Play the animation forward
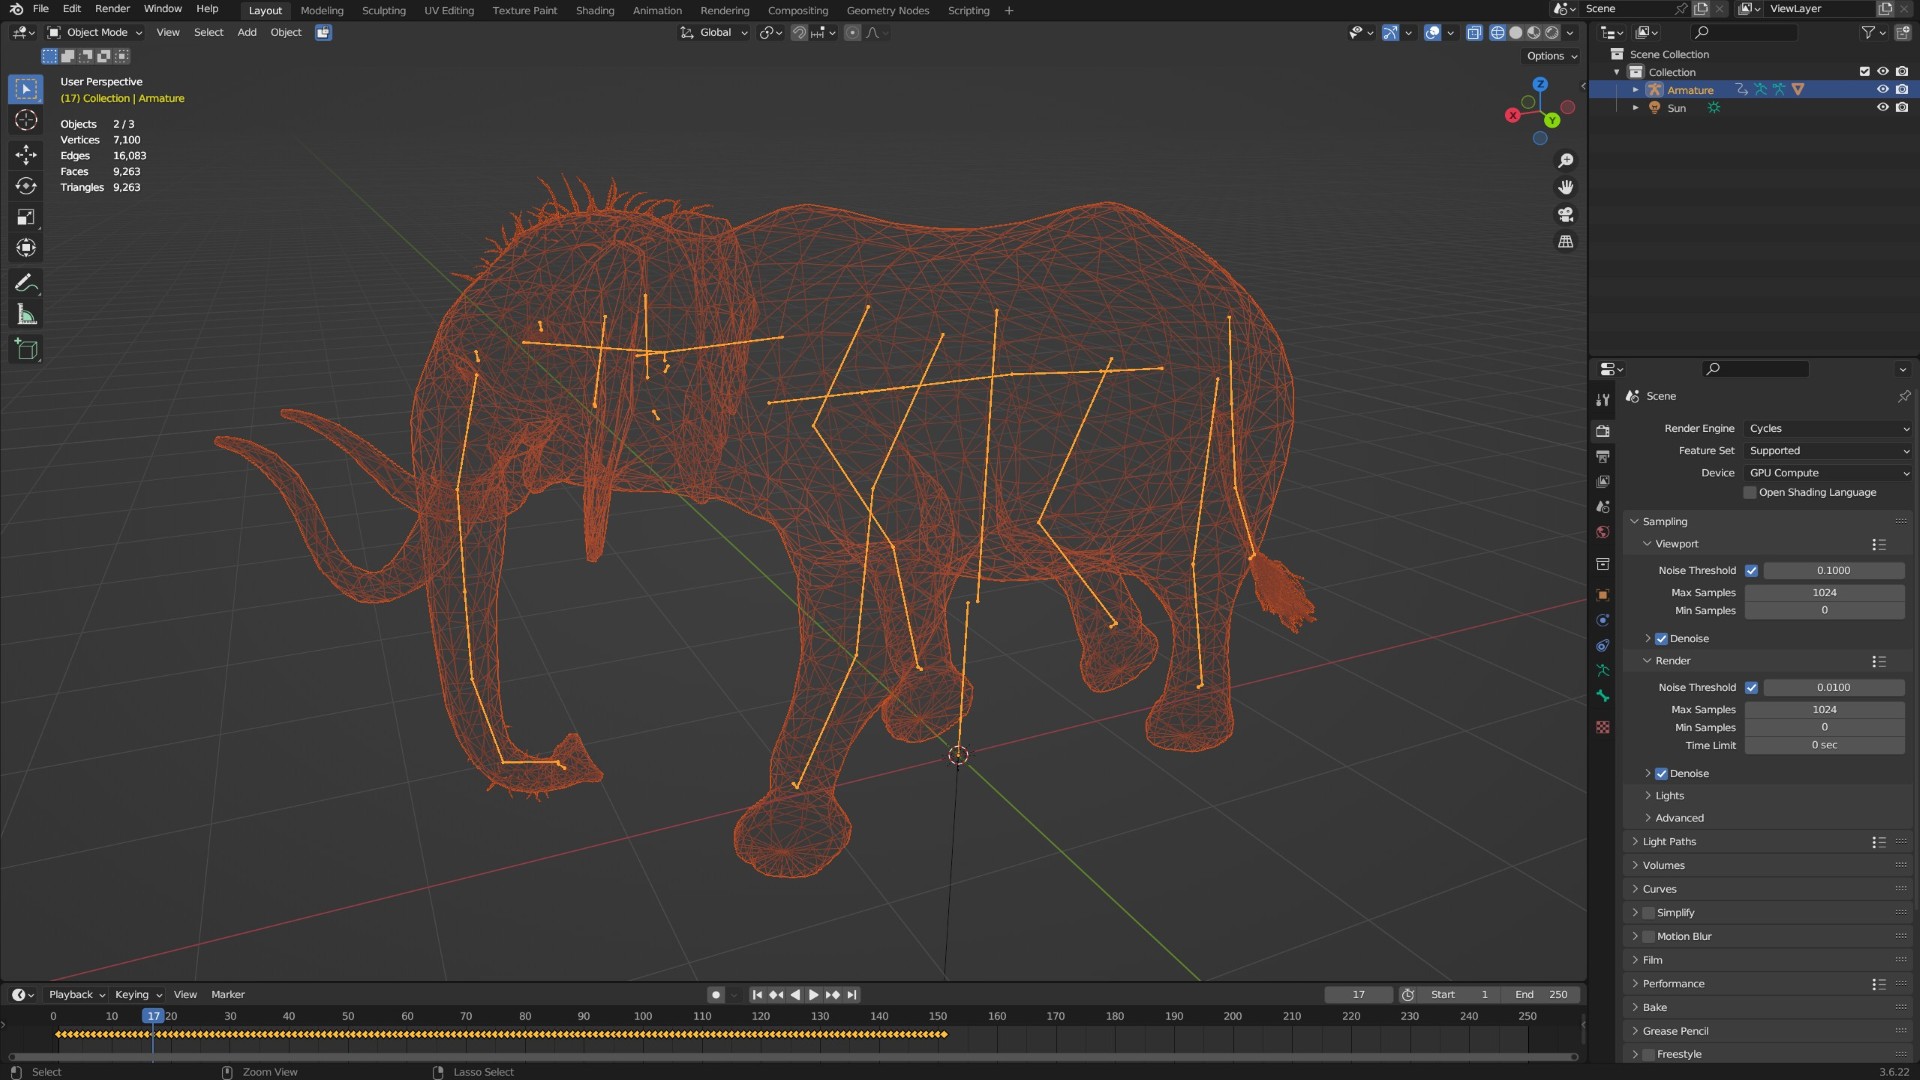Viewport: 1920px width, 1080px height. click(814, 995)
